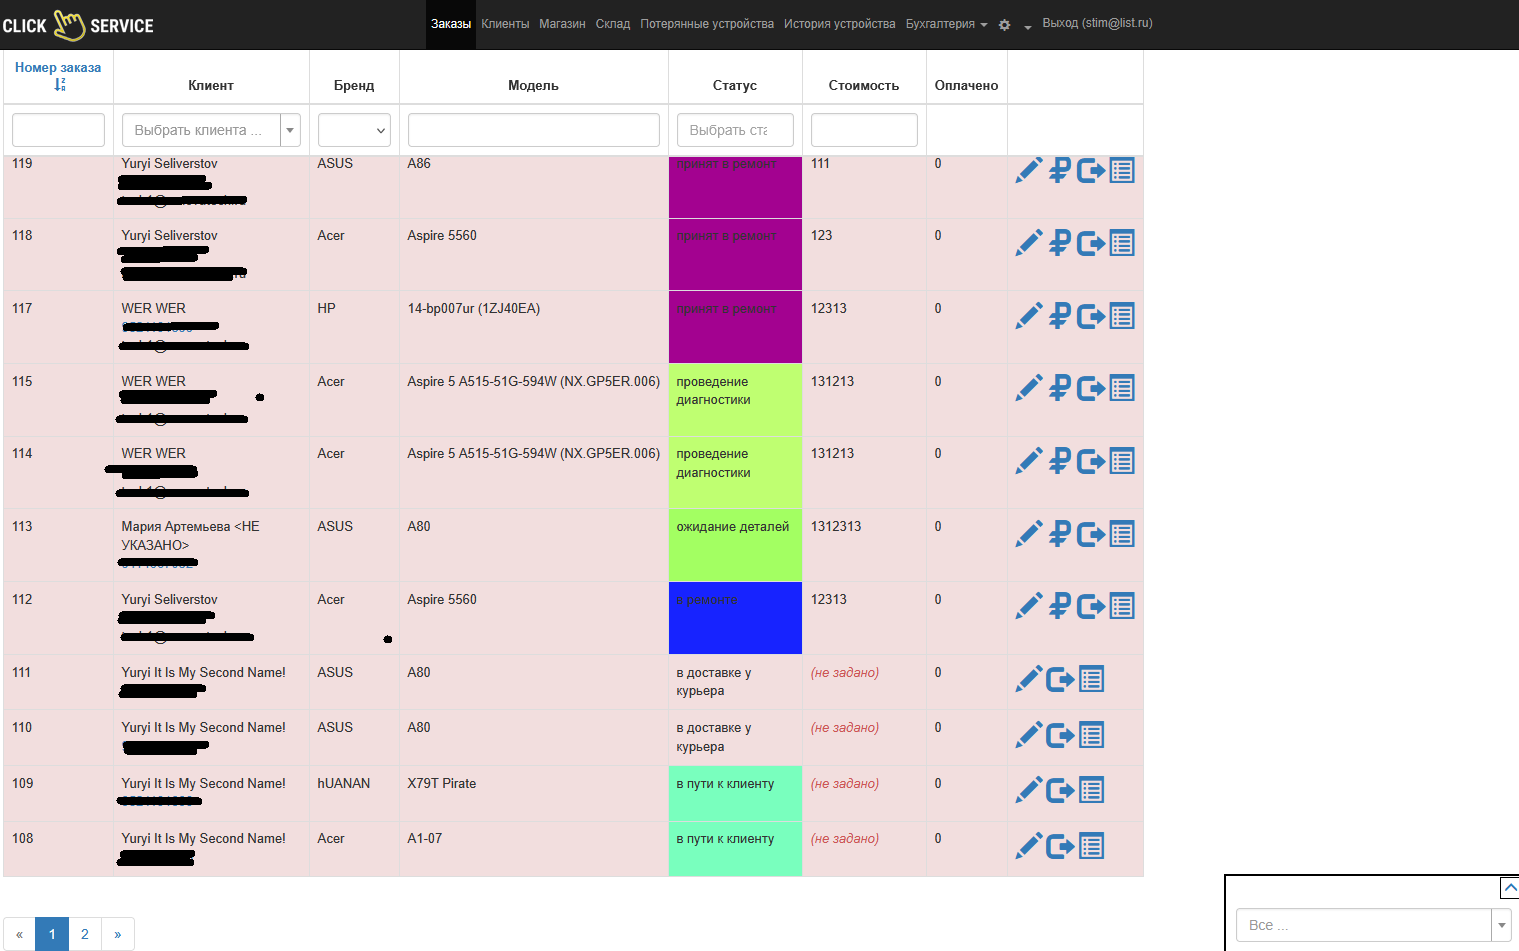Switch to the Заказы tab
This screenshot has width=1519, height=951.
(451, 24)
